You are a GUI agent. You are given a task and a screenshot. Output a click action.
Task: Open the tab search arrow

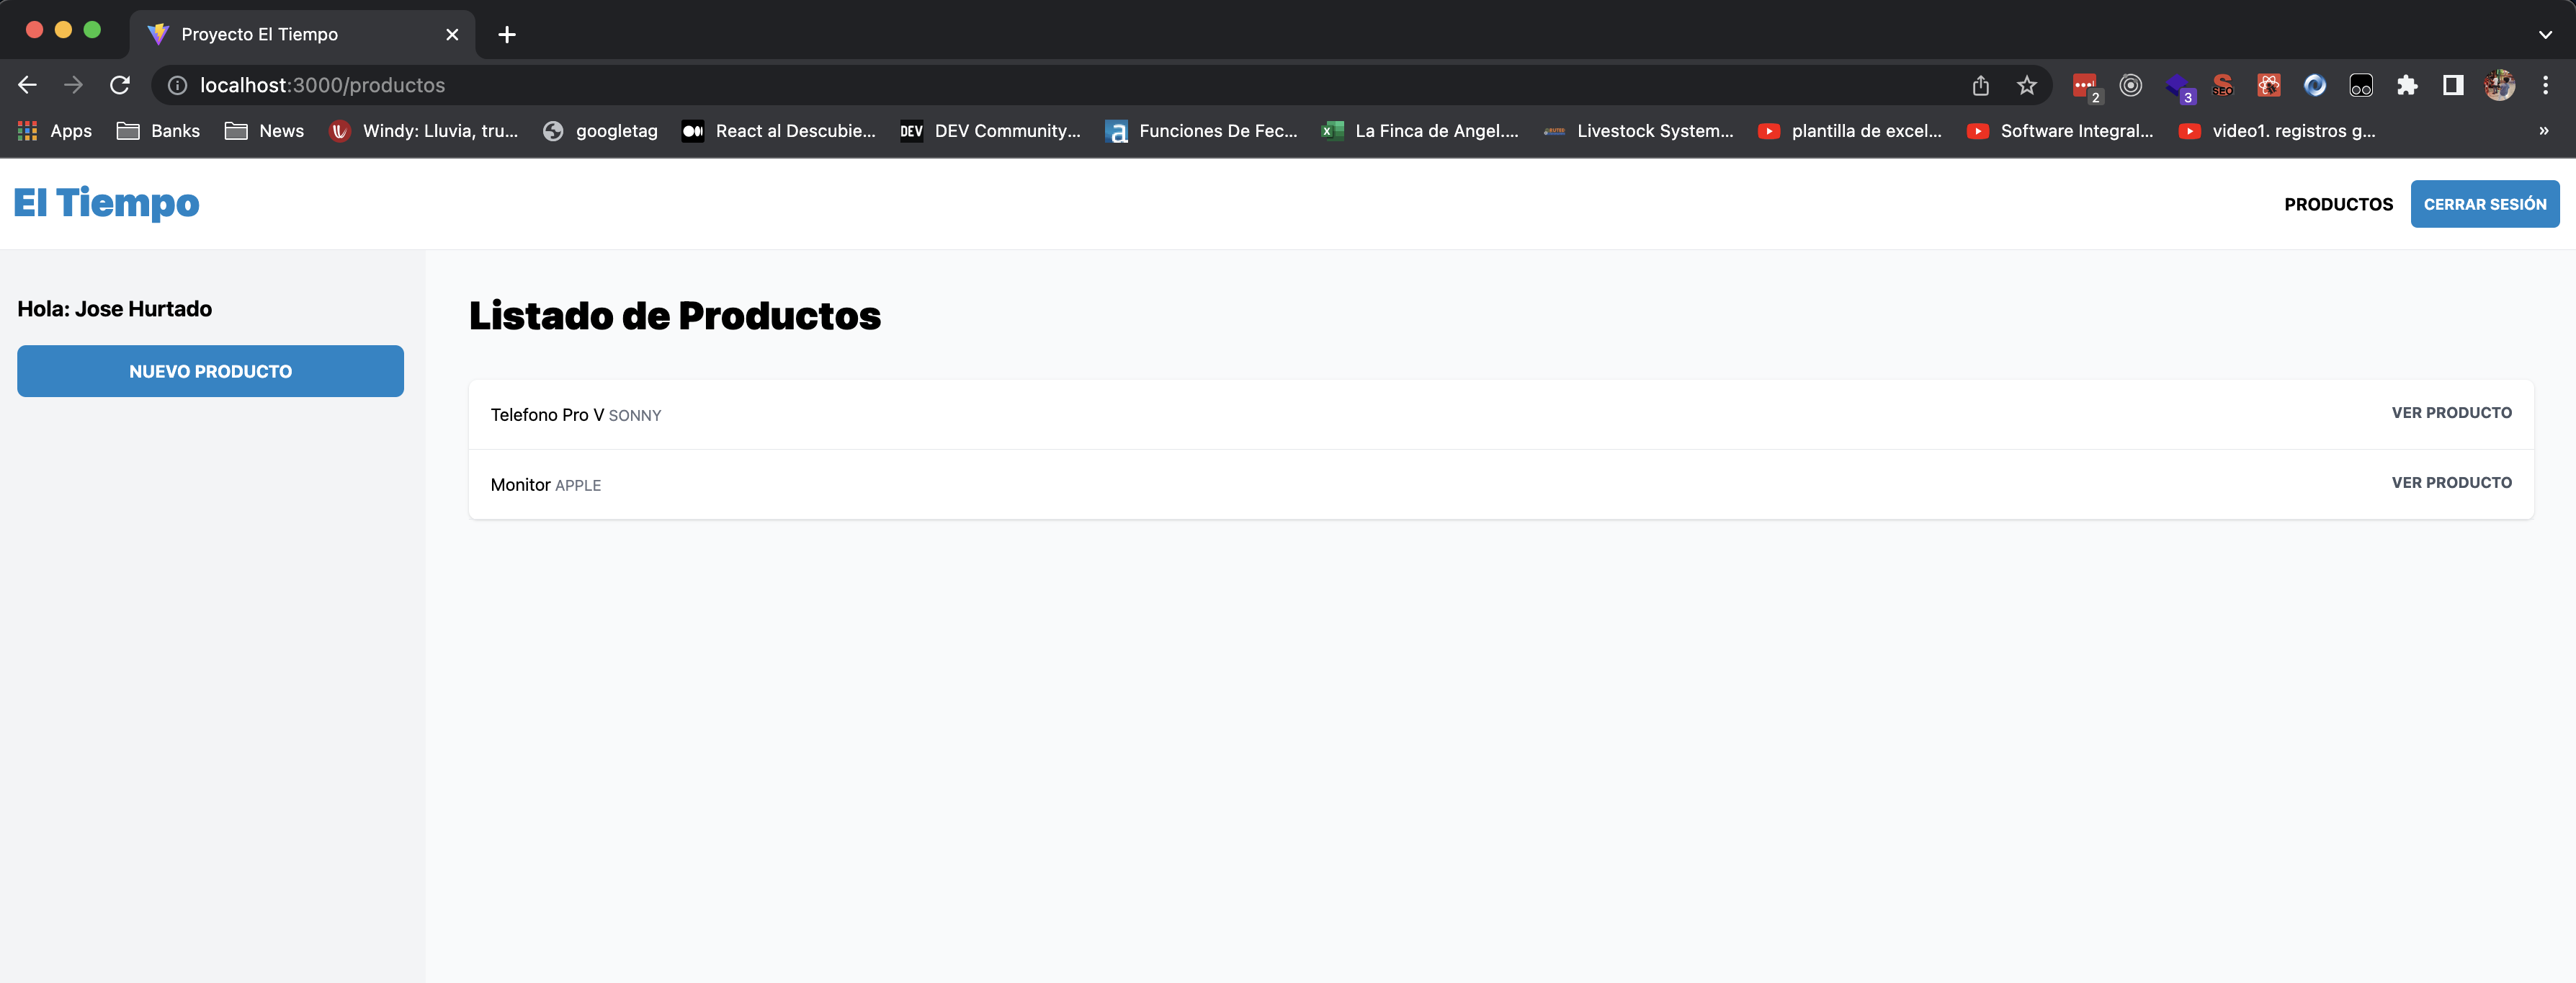tap(2545, 34)
